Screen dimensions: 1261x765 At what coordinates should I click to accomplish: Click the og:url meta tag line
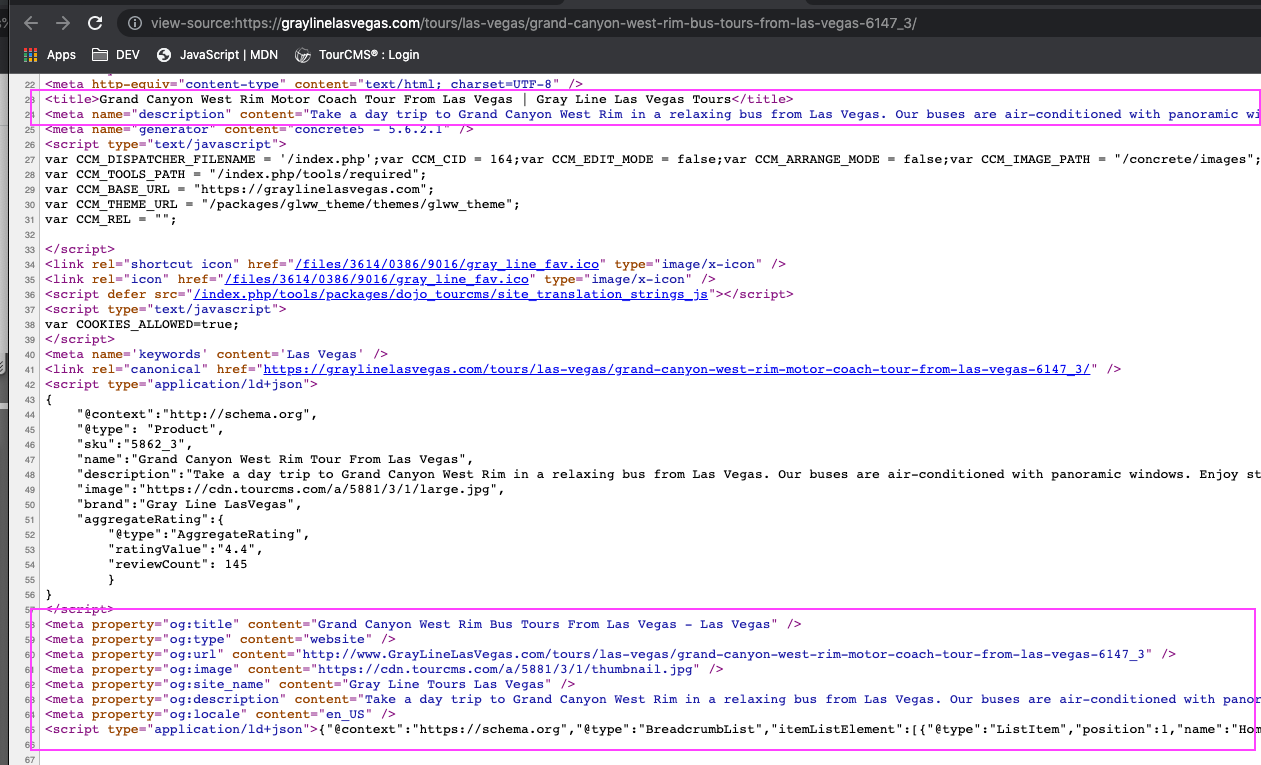pos(610,654)
